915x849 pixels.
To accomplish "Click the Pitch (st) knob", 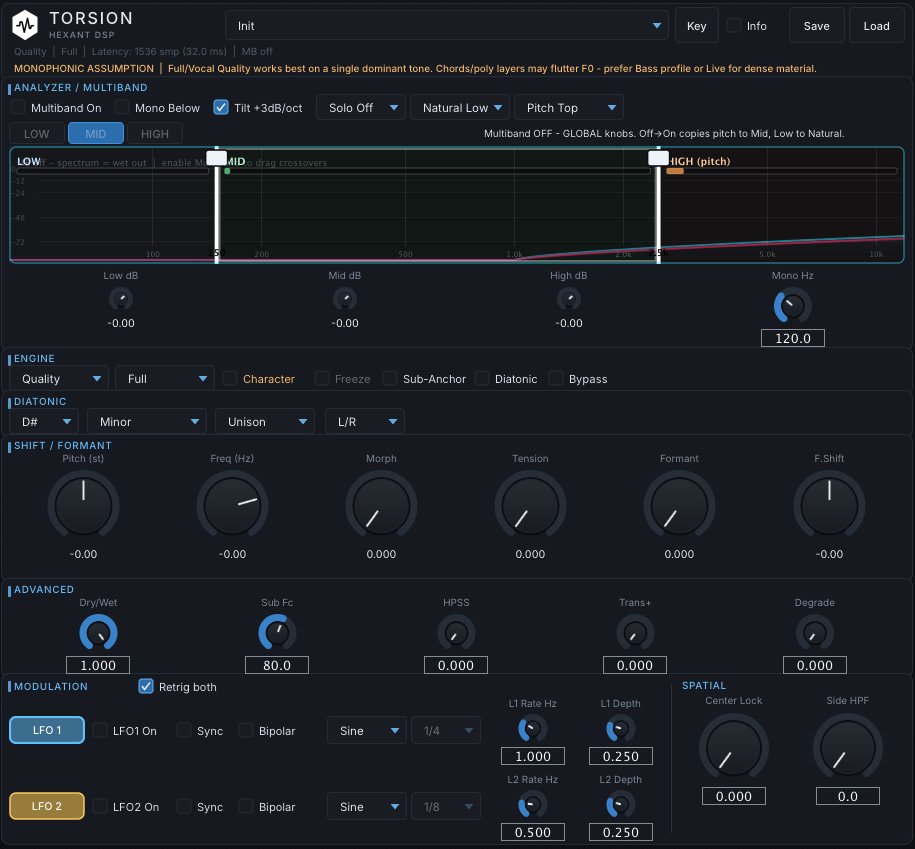I will tap(83, 505).
